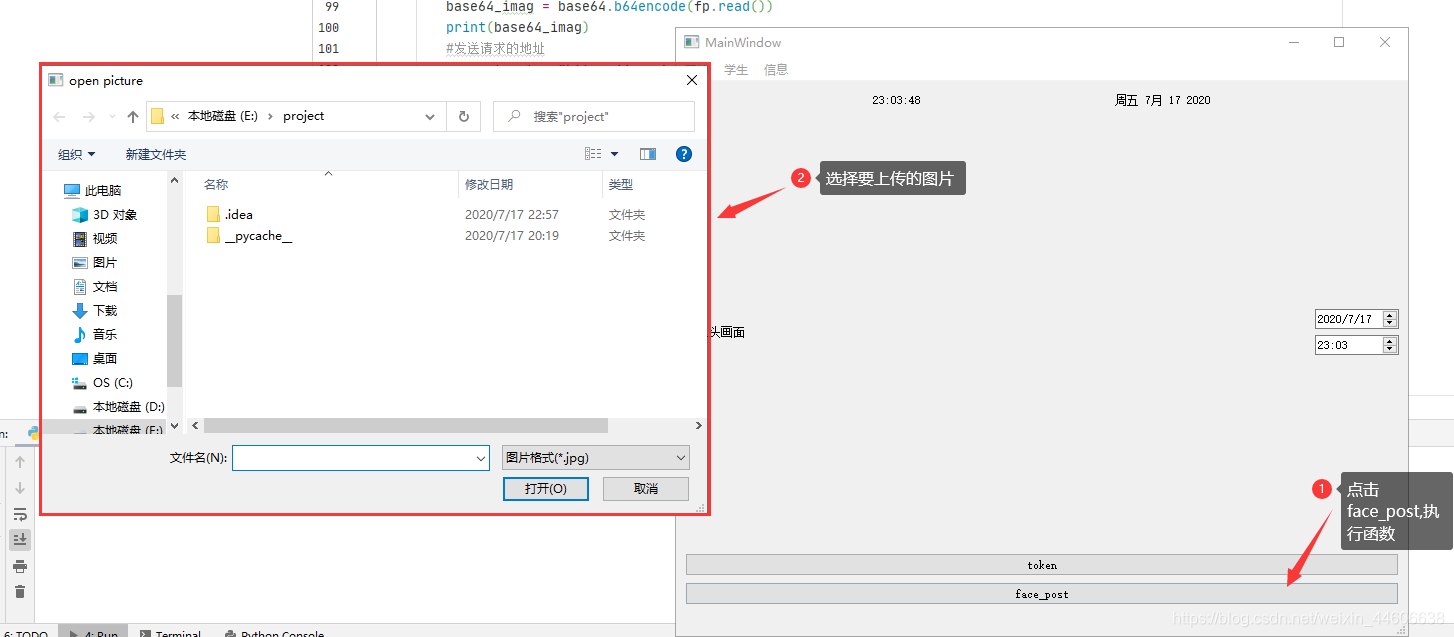Click file list horizontal scrollbar thumb
This screenshot has height=637, width=1454.
405,425
